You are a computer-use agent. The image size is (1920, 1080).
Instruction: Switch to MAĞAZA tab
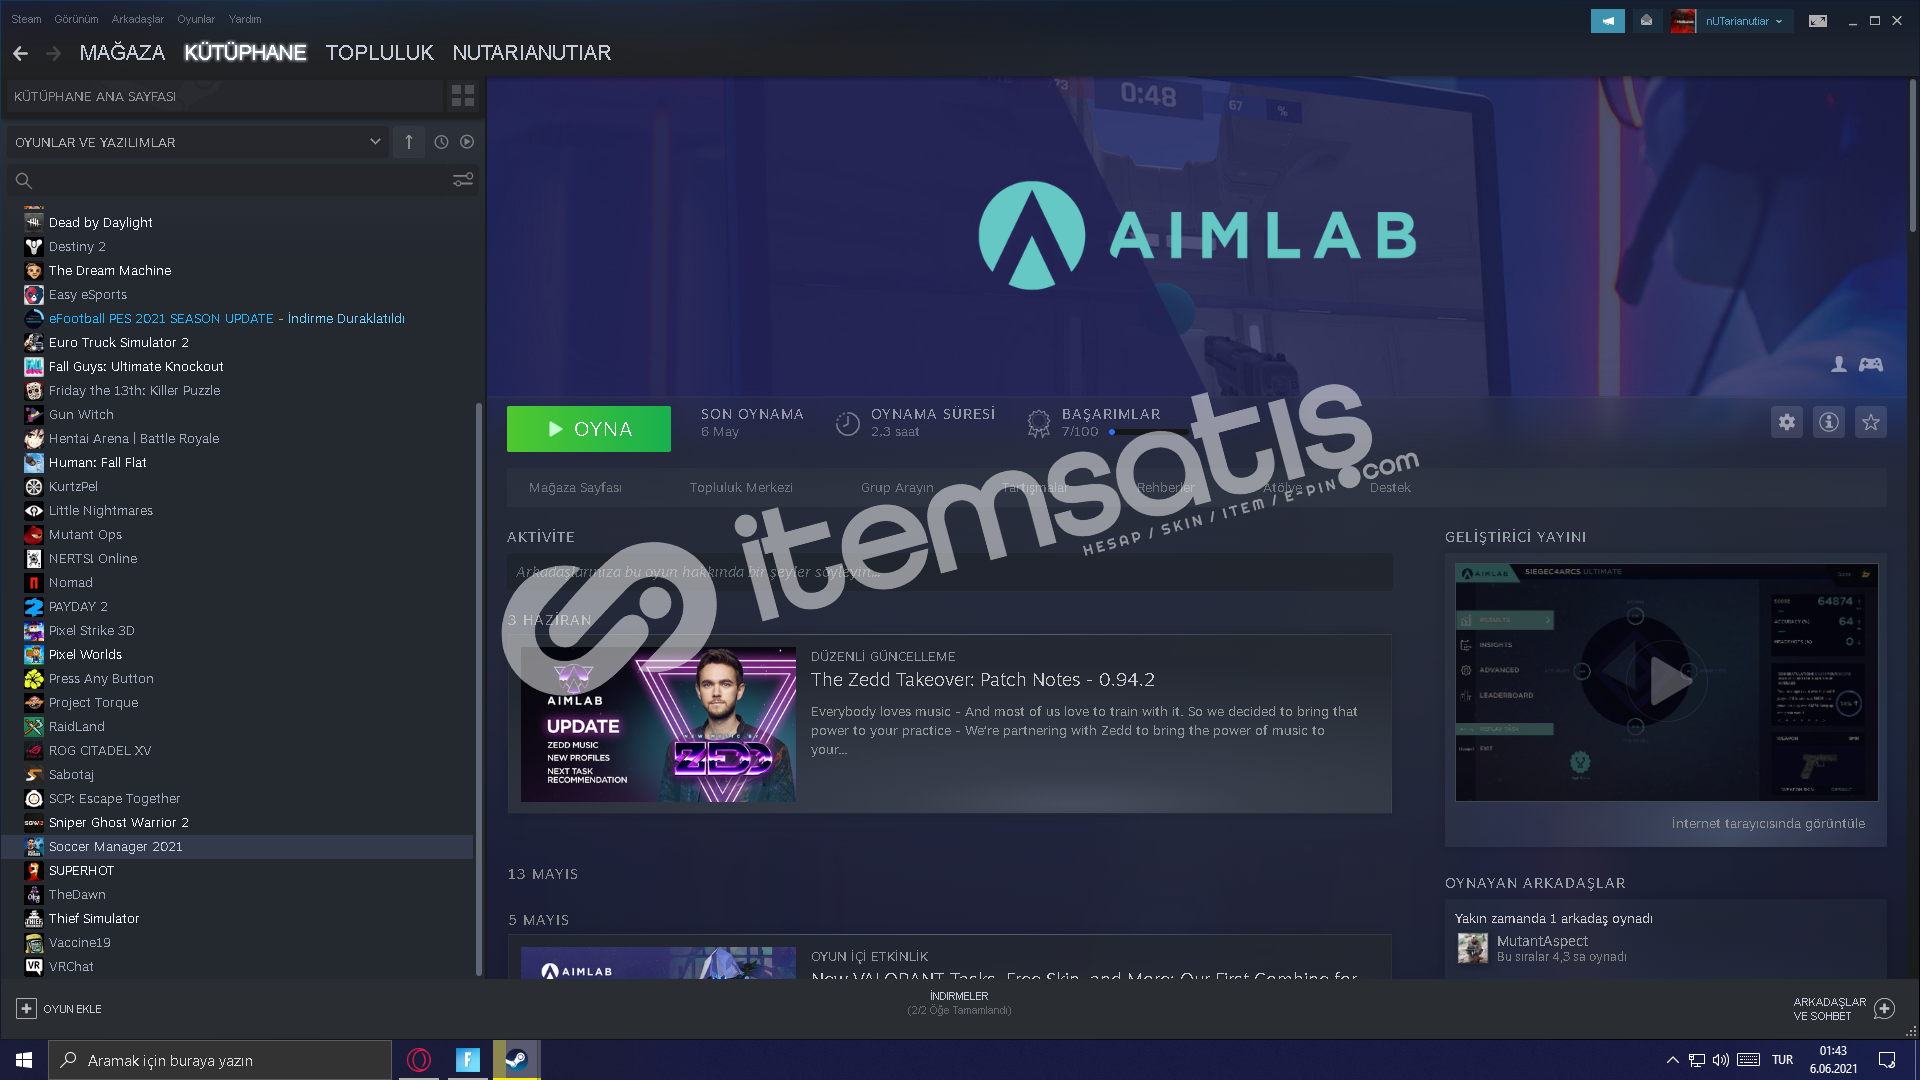pyautogui.click(x=122, y=53)
